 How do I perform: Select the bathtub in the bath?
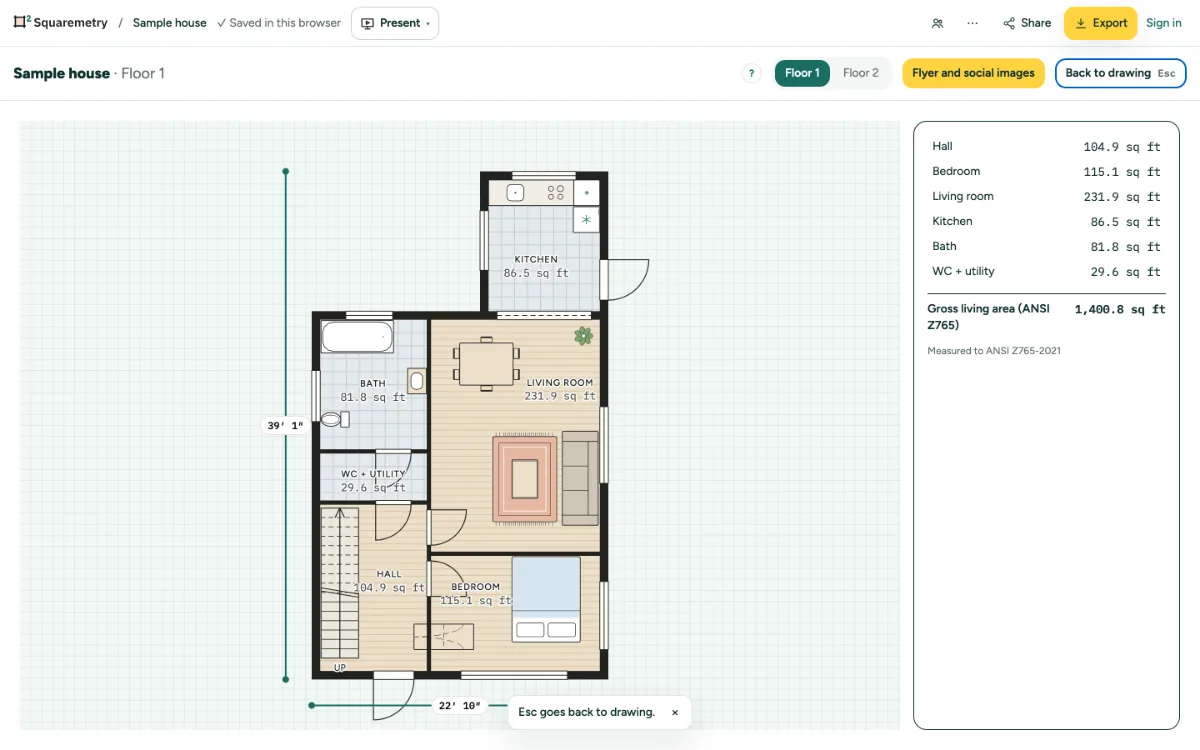click(x=356, y=337)
